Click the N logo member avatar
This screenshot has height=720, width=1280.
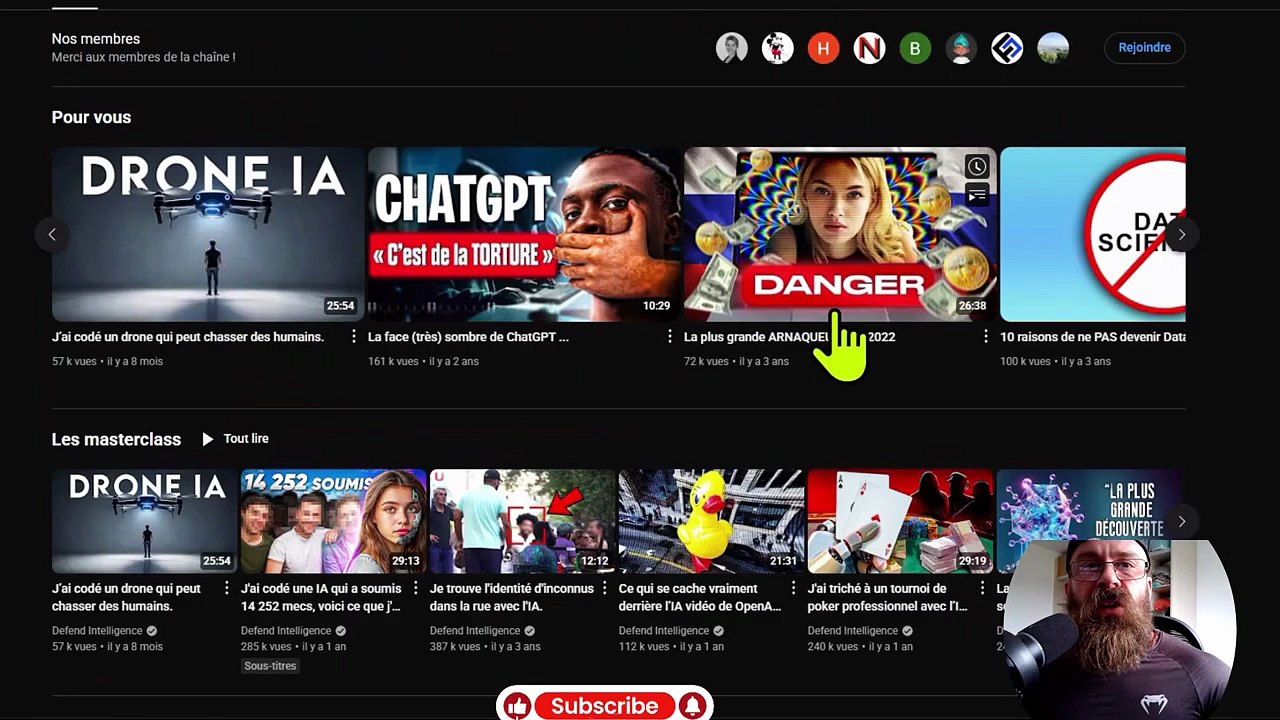click(x=870, y=48)
